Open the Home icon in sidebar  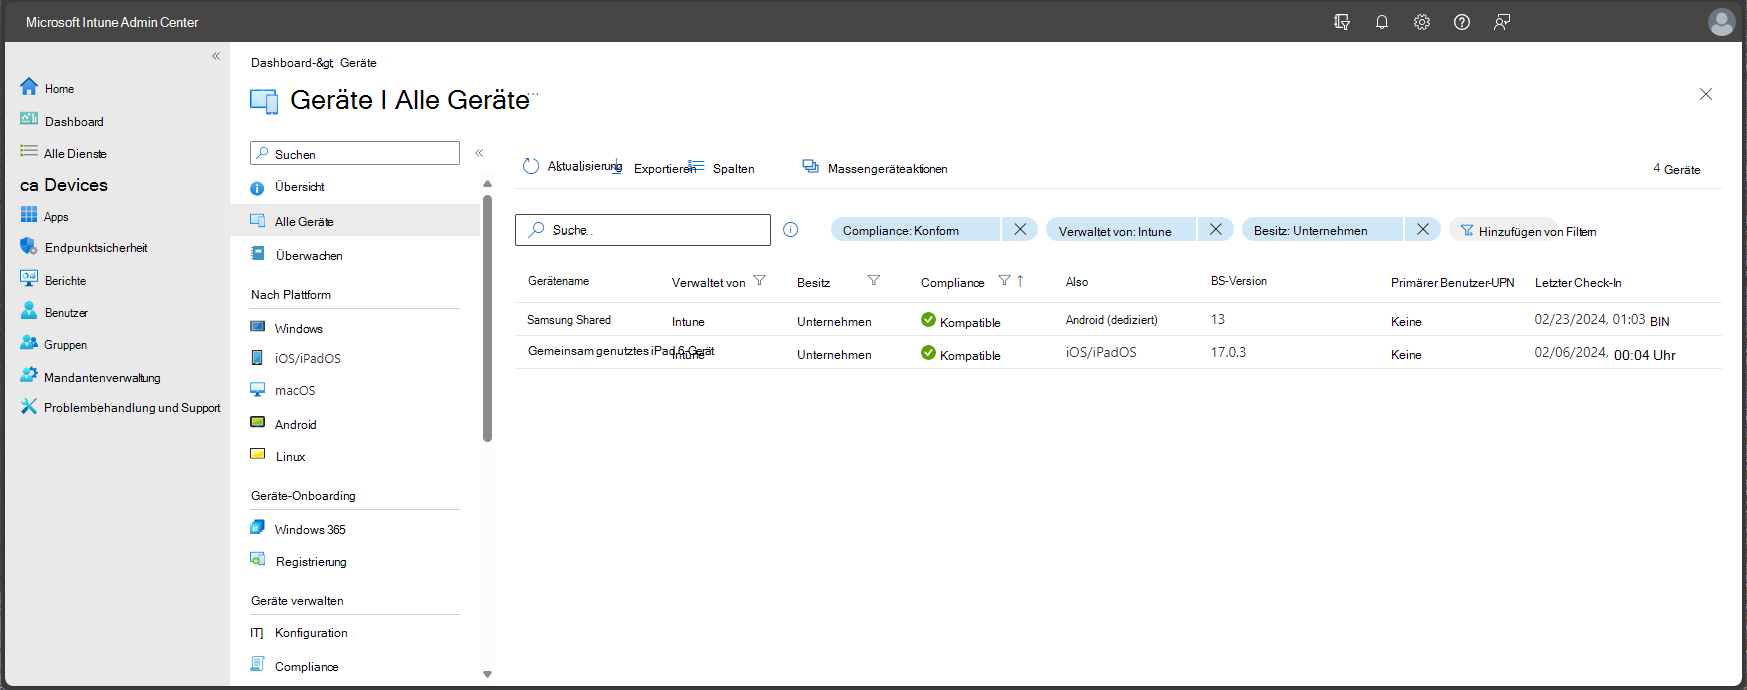pos(29,87)
